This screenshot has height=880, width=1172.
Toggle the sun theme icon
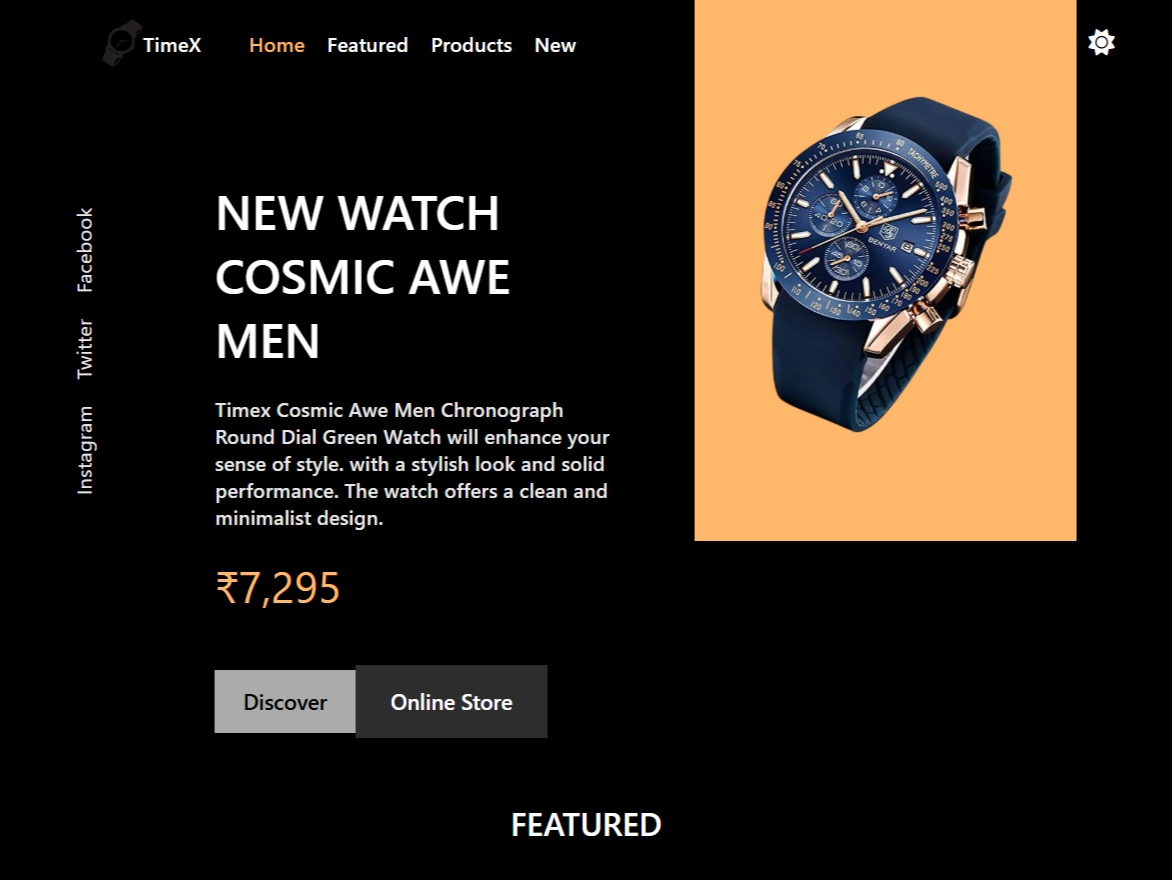(1101, 43)
